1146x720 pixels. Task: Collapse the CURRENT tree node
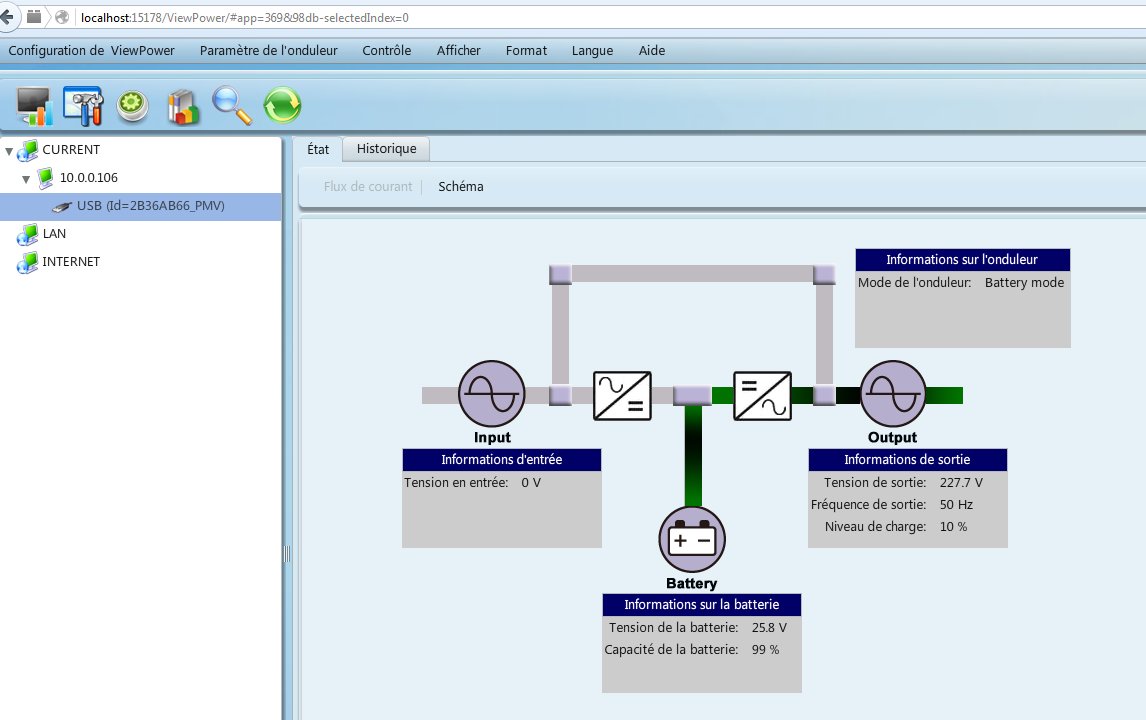(10, 150)
